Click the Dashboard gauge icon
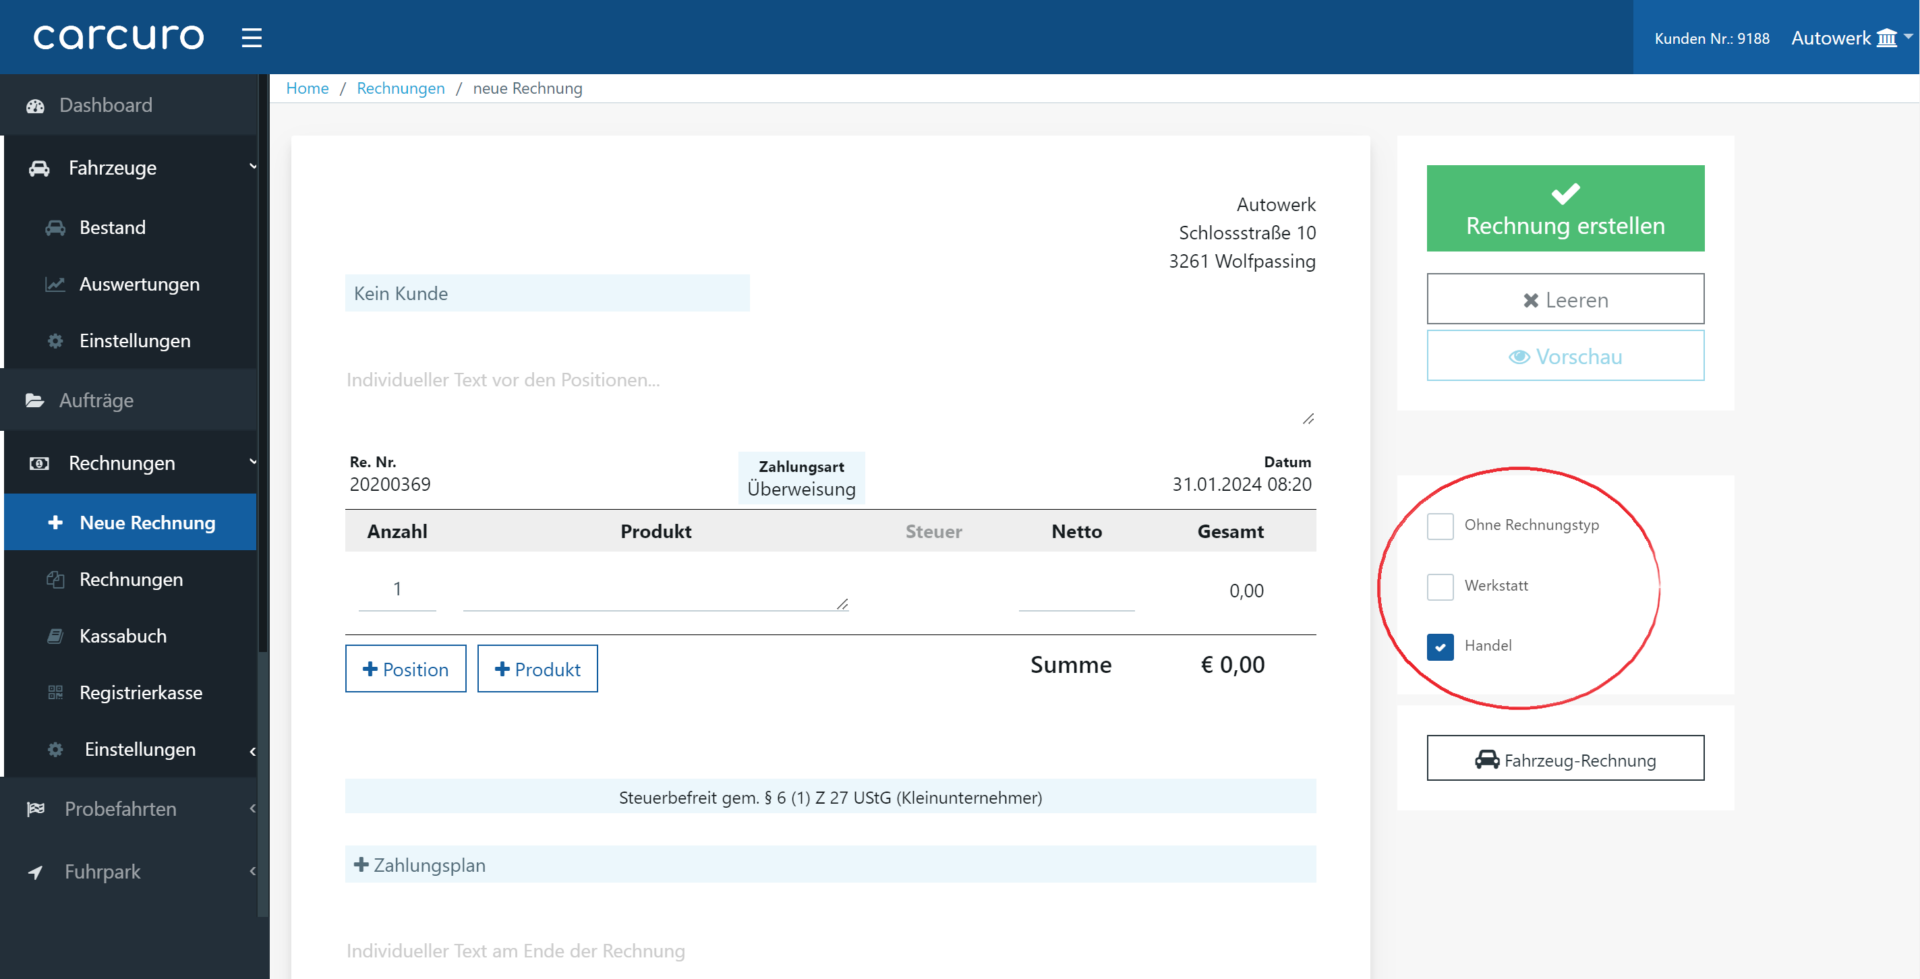Viewport: 1920px width, 979px height. [x=35, y=106]
